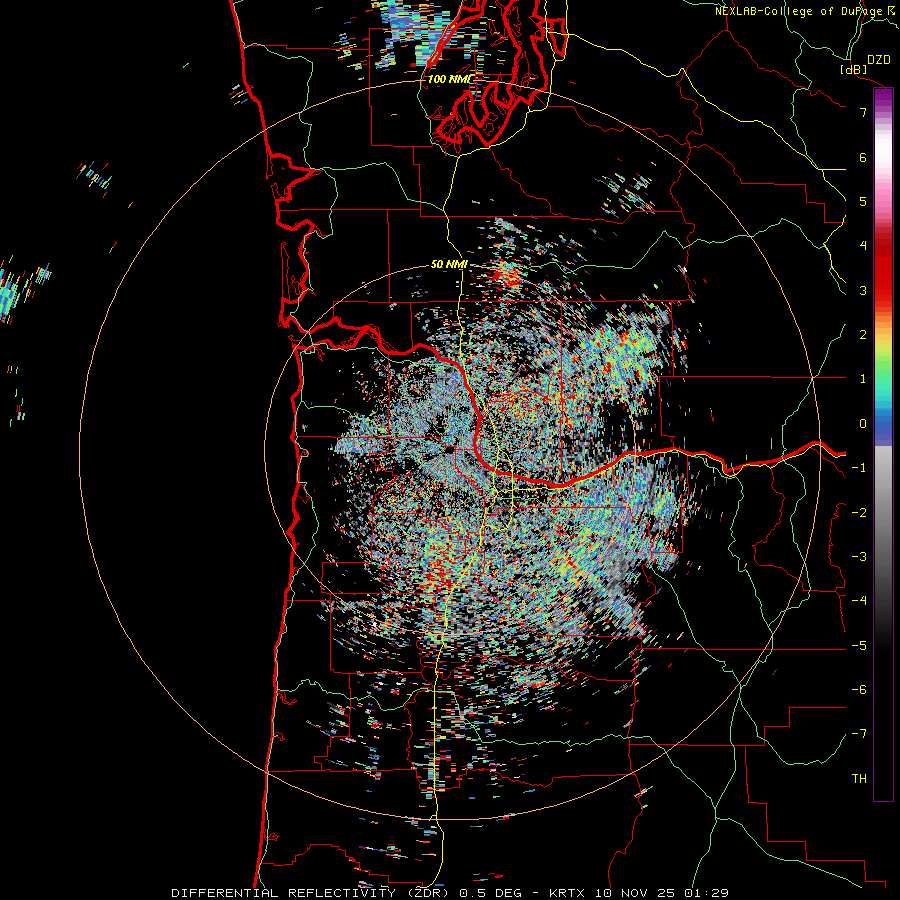This screenshot has height=900, width=900.
Task: Select the -1 value on the dB scale
Action: point(859,468)
